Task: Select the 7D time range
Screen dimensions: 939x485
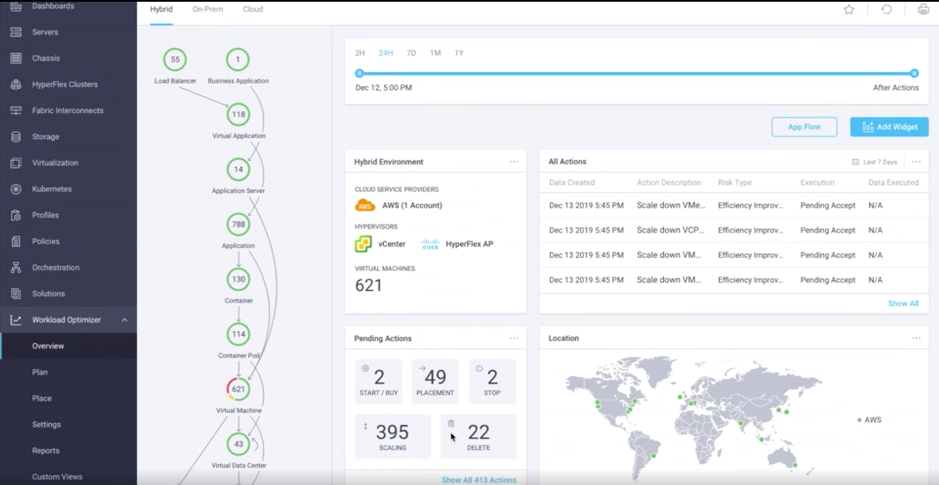Action: pyautogui.click(x=411, y=53)
